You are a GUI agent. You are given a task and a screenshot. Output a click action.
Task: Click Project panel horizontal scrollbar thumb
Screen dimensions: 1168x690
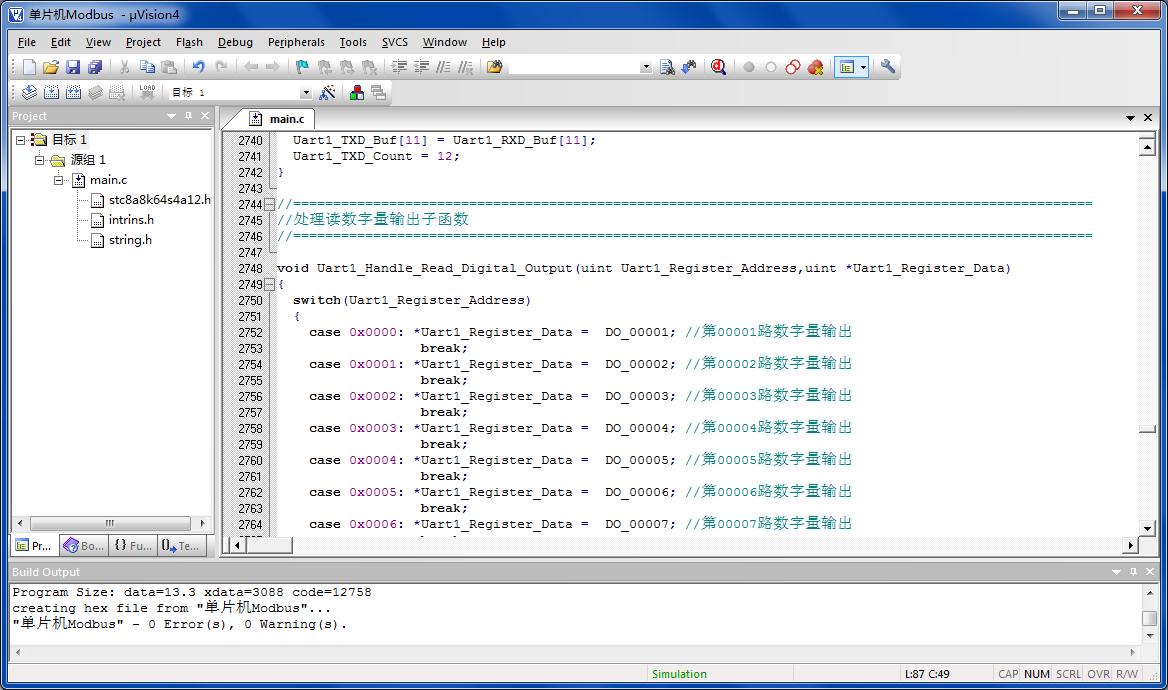pos(110,523)
